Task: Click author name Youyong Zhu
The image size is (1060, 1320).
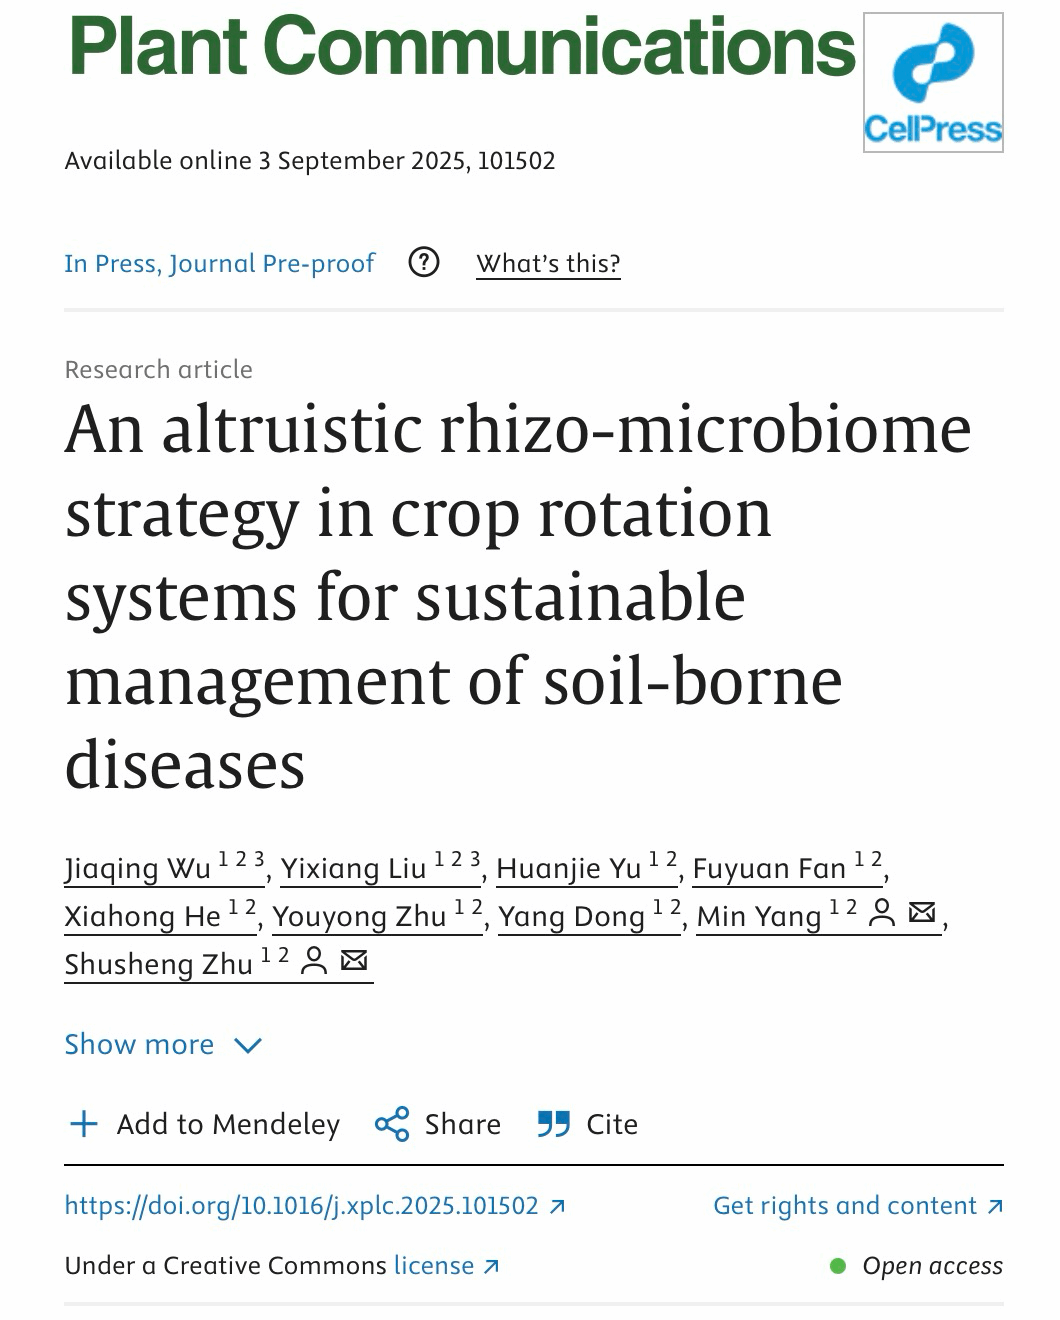Action: point(359,917)
